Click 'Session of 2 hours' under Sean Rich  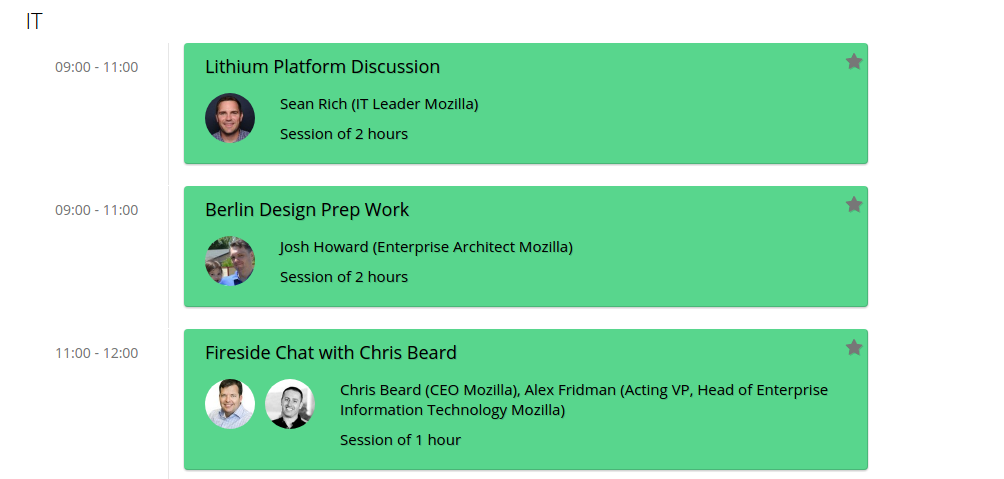344,134
